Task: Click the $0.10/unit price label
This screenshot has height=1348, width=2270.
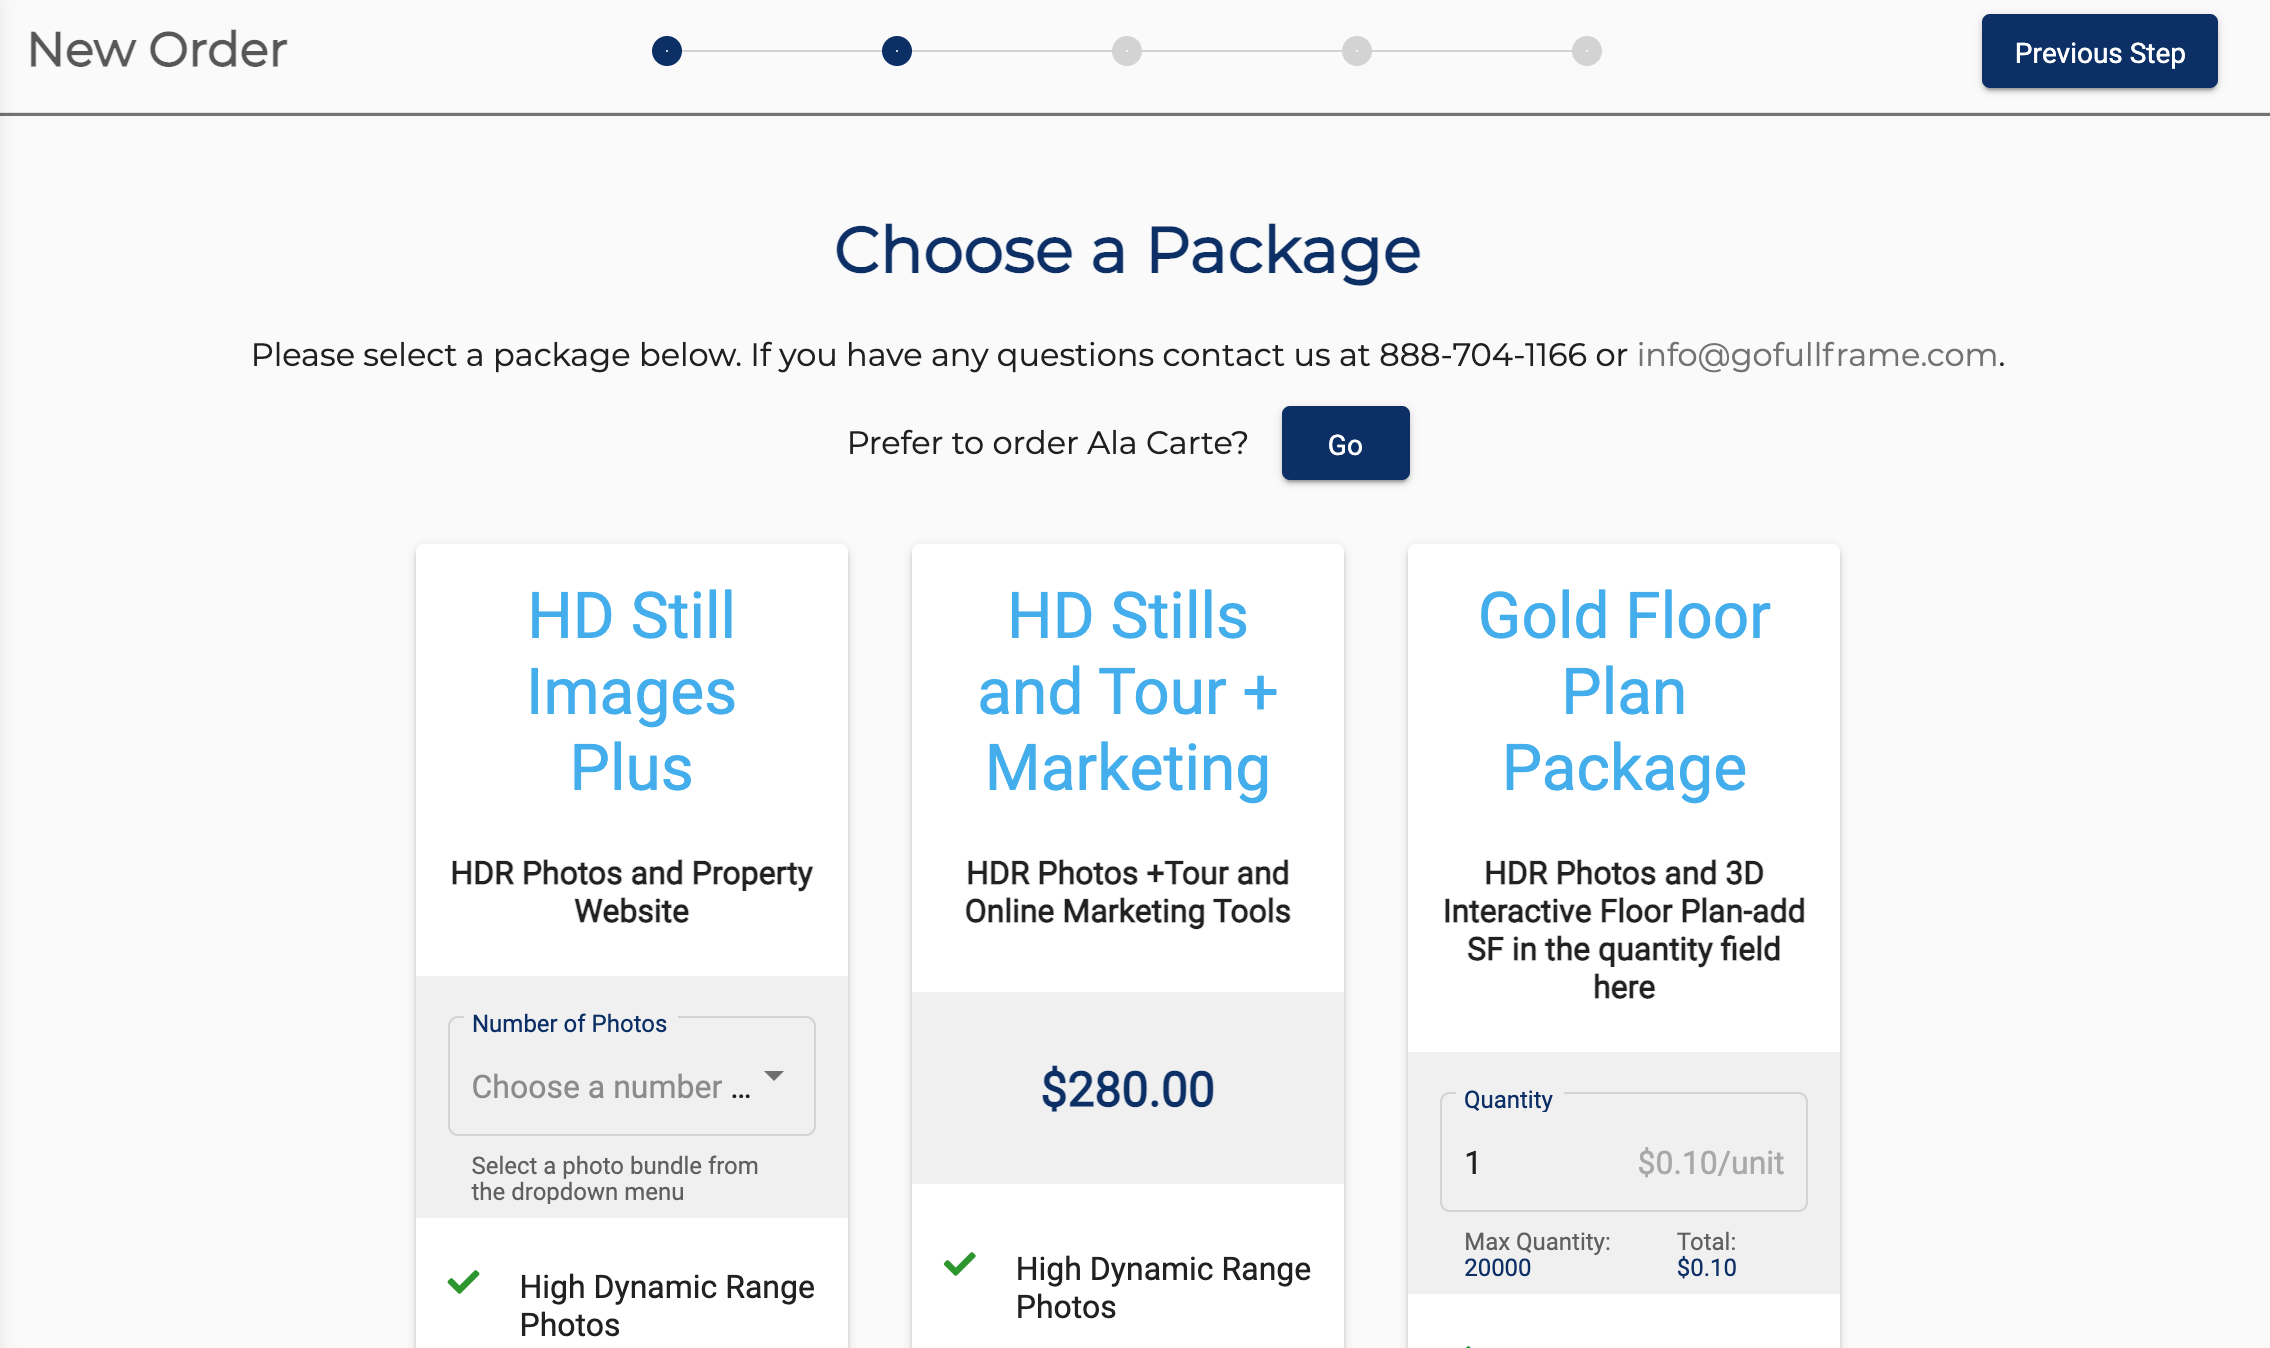Action: (1710, 1162)
